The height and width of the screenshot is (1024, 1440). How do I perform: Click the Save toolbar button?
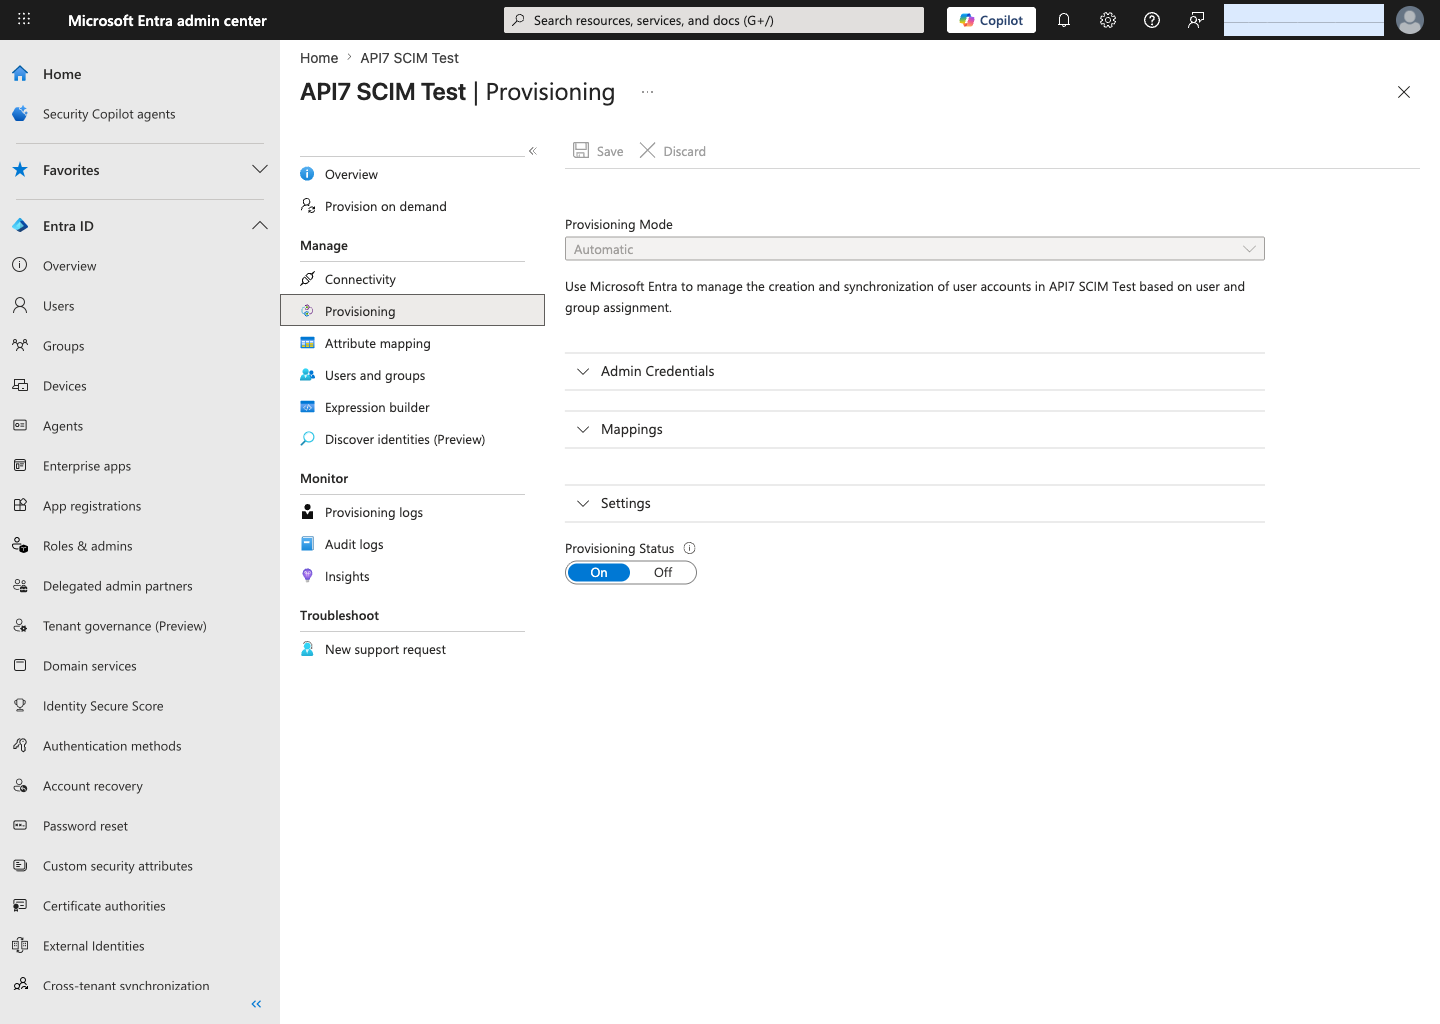[598, 151]
